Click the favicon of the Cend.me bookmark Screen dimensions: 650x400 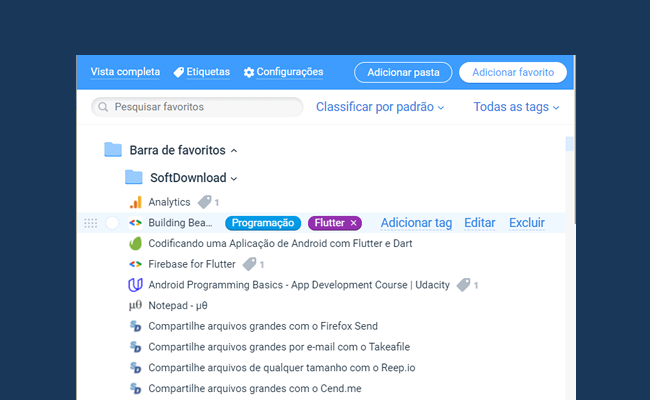pos(136,388)
